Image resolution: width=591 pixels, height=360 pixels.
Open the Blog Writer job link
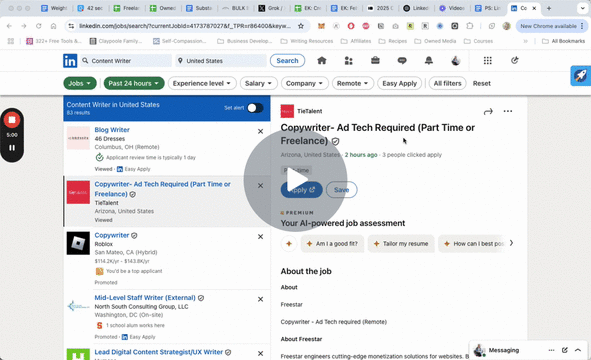click(x=112, y=130)
